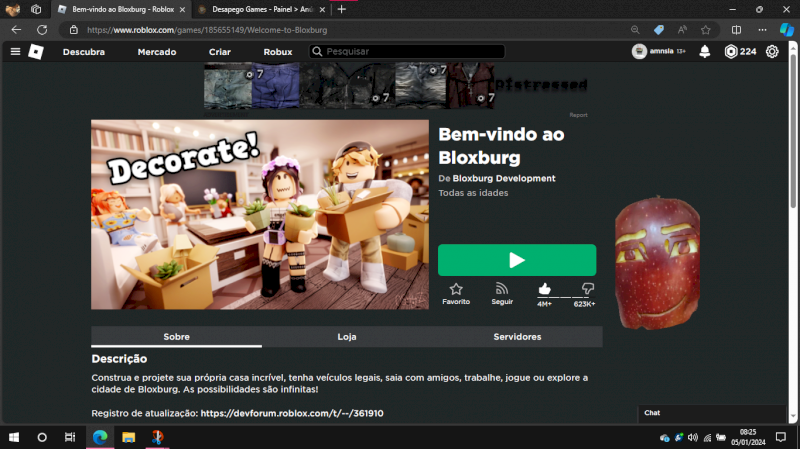Open the volume speaker tray icon
Image resolution: width=800 pixels, height=449 pixels.
point(692,437)
